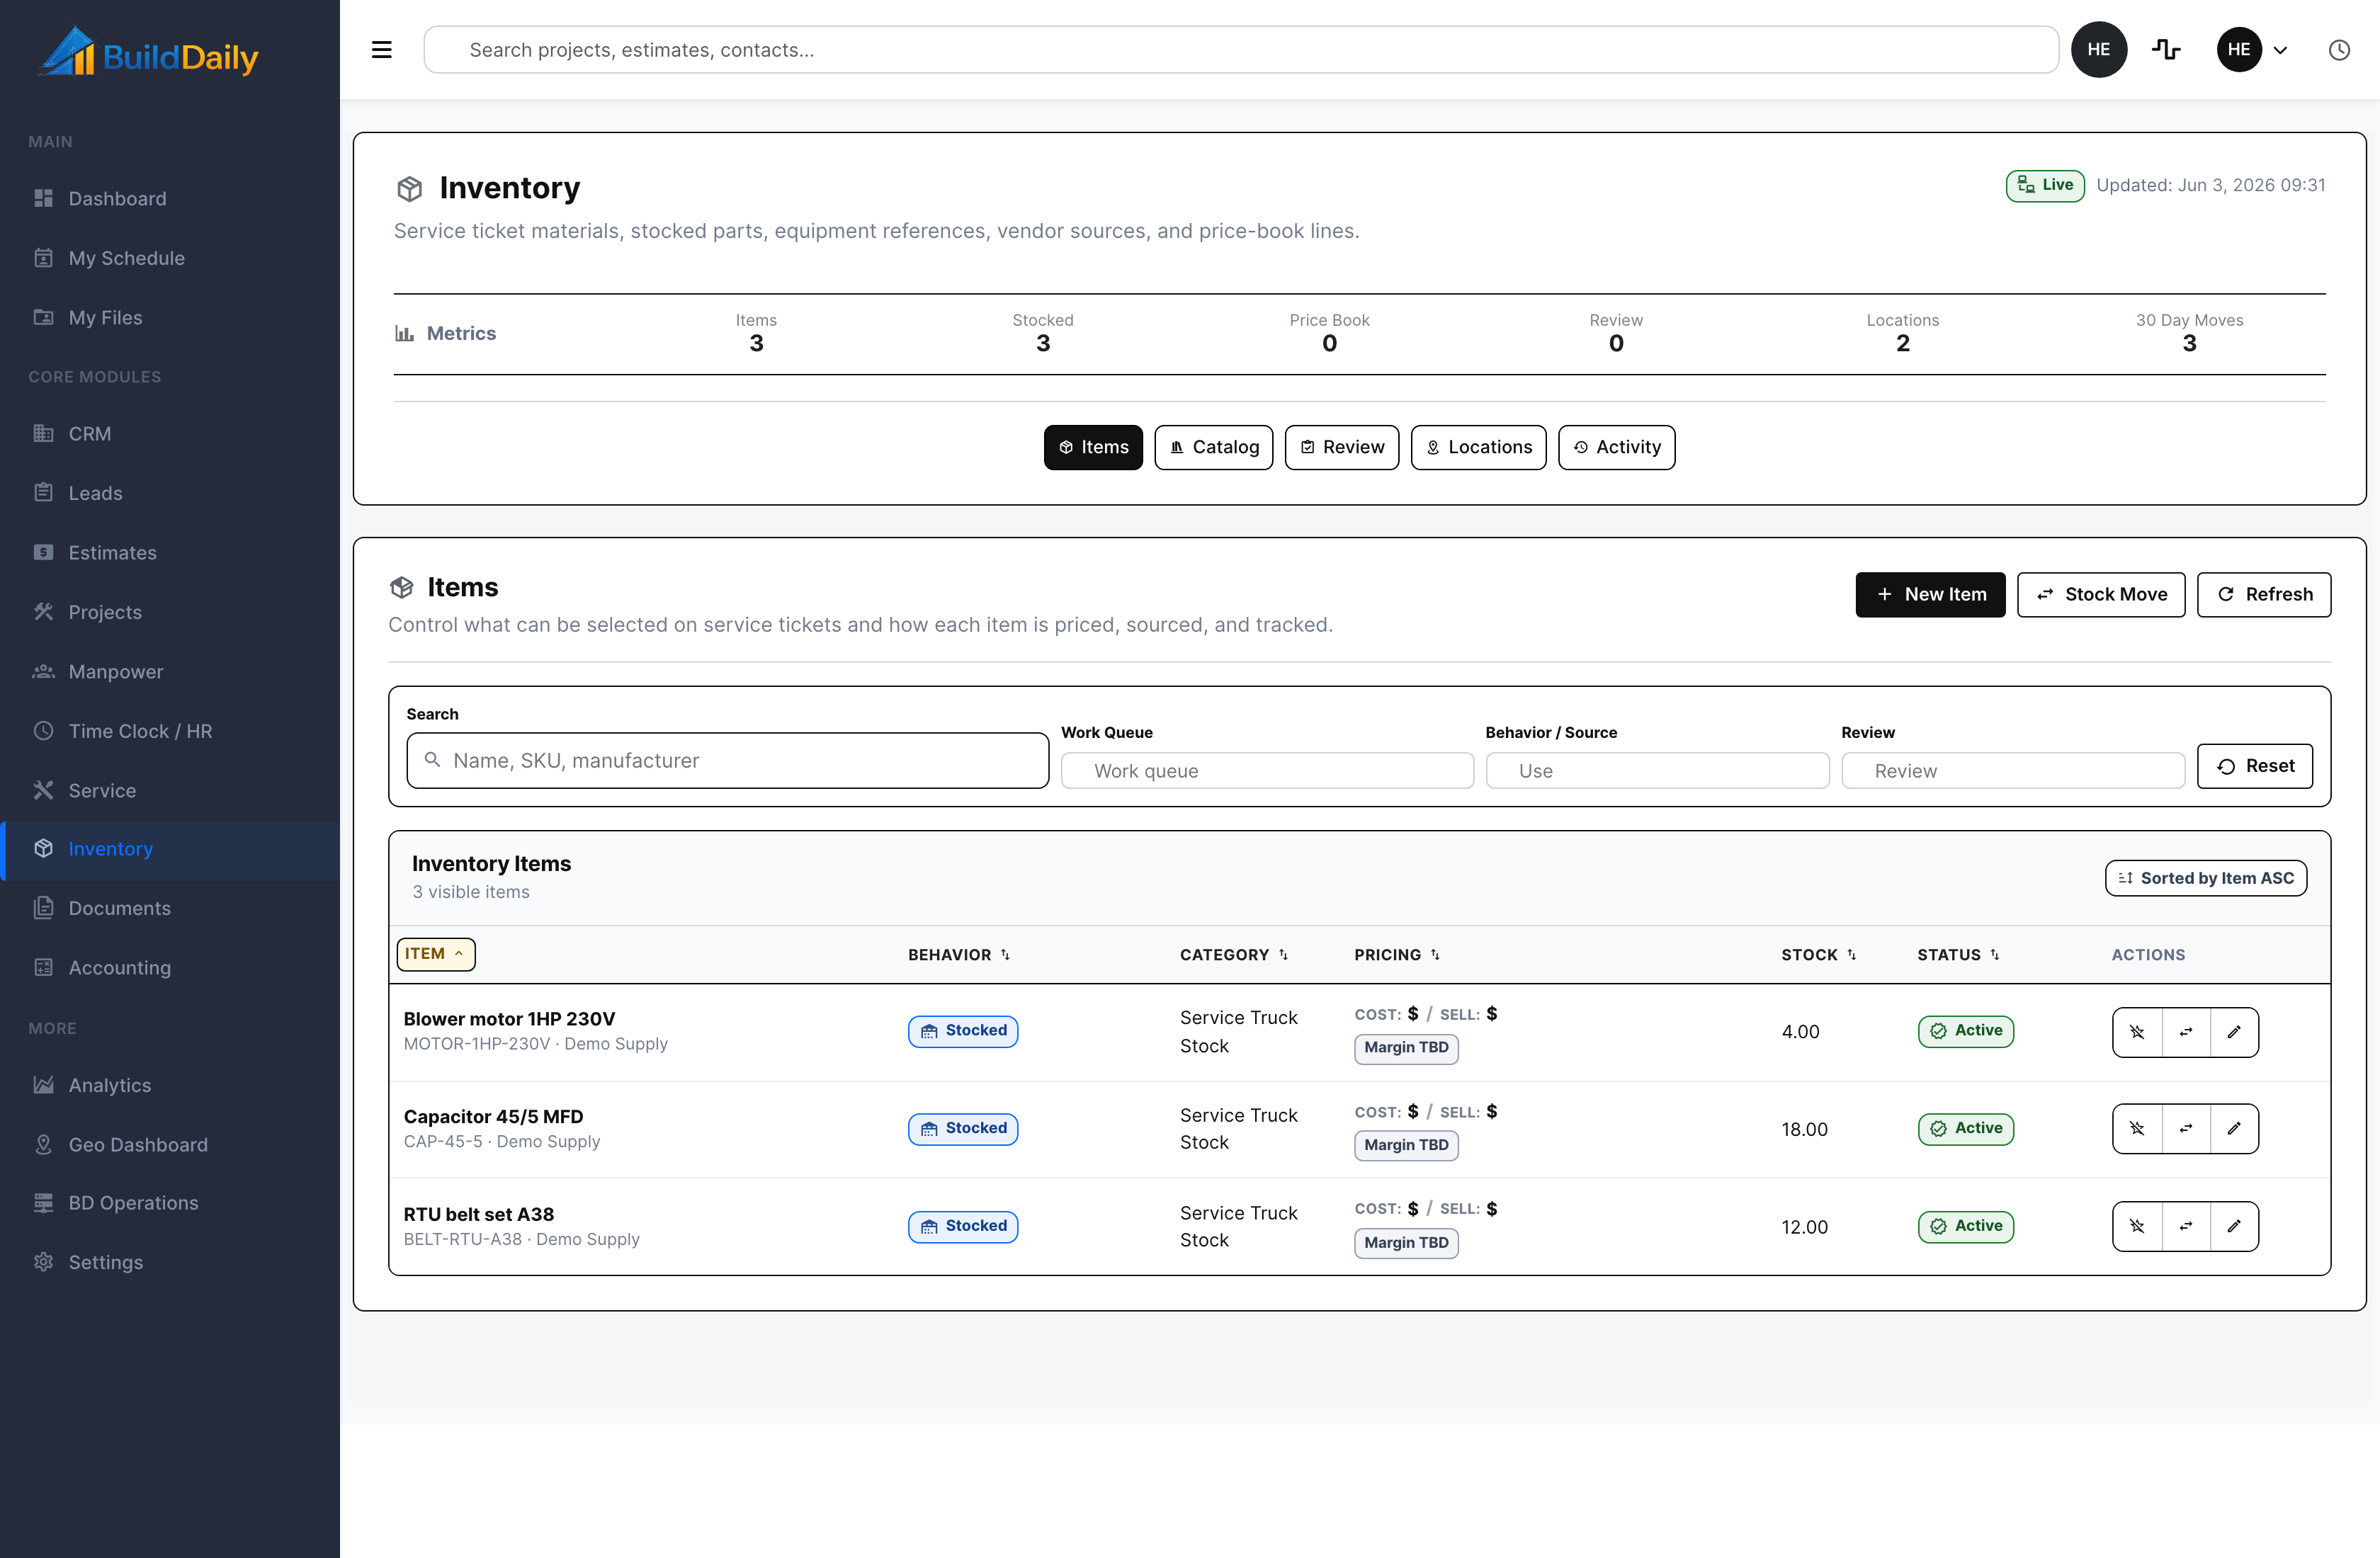Open Service module

coord(170,791)
